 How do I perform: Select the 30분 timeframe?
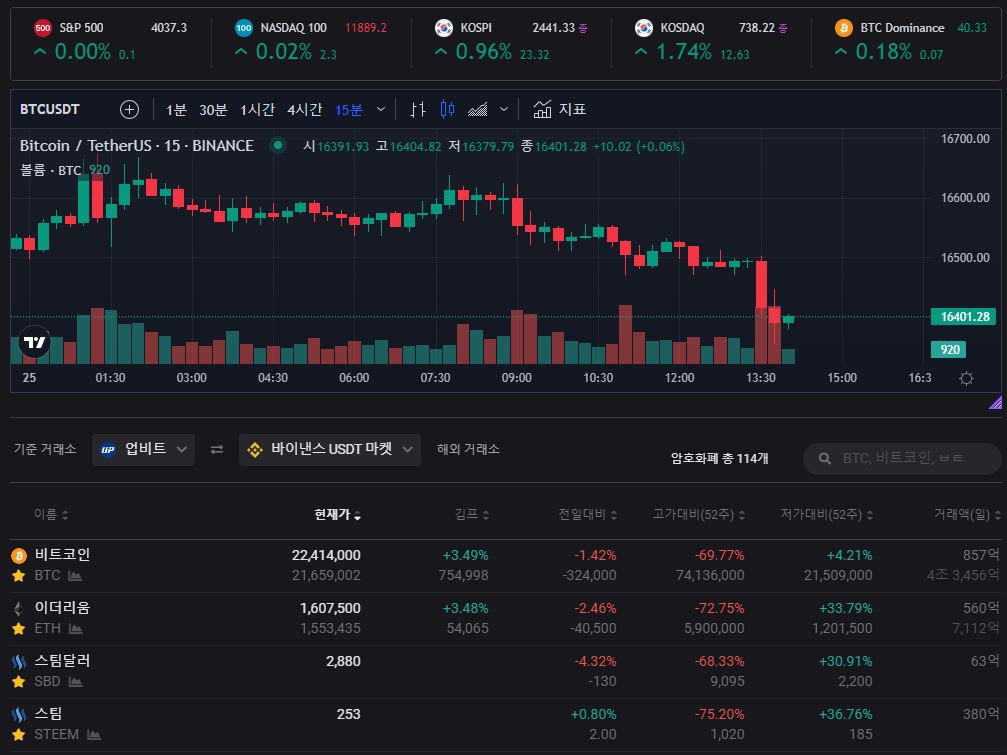click(x=213, y=110)
